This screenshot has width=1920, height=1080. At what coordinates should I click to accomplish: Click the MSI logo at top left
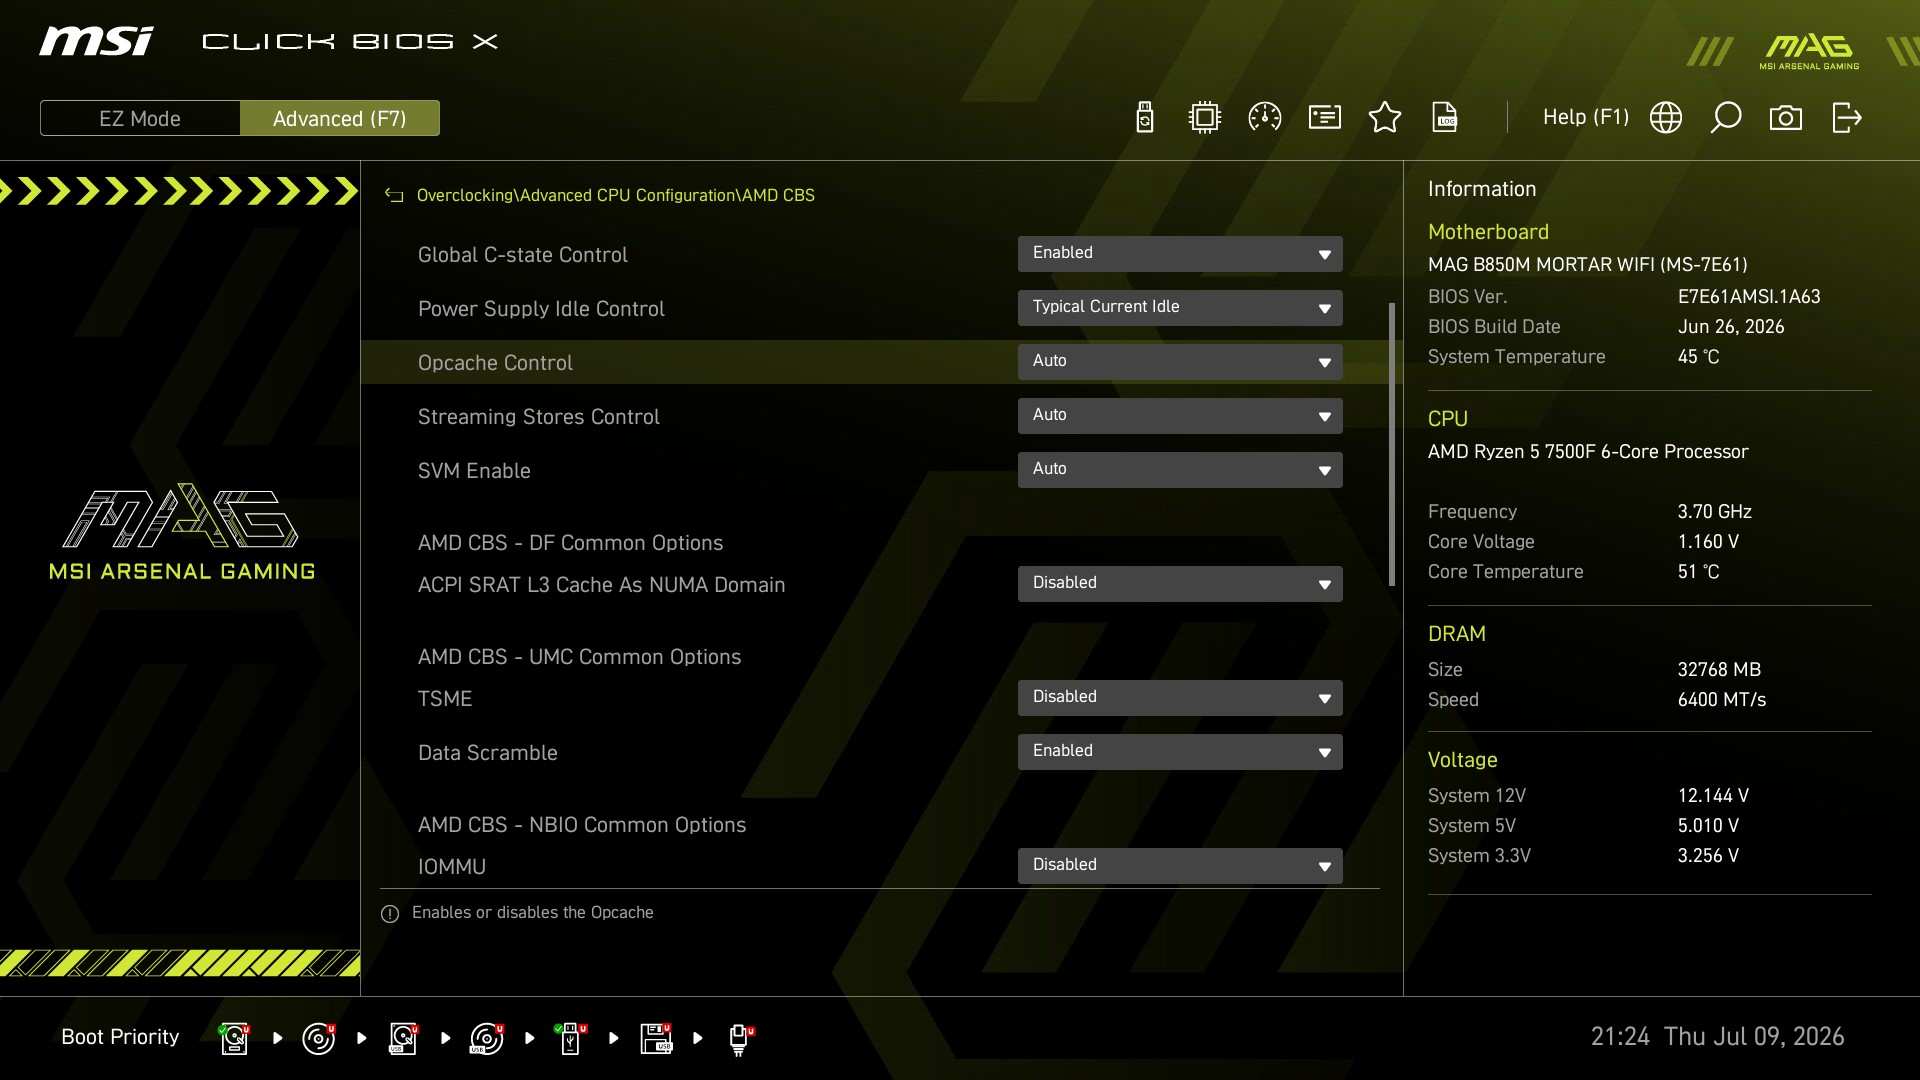[x=96, y=41]
